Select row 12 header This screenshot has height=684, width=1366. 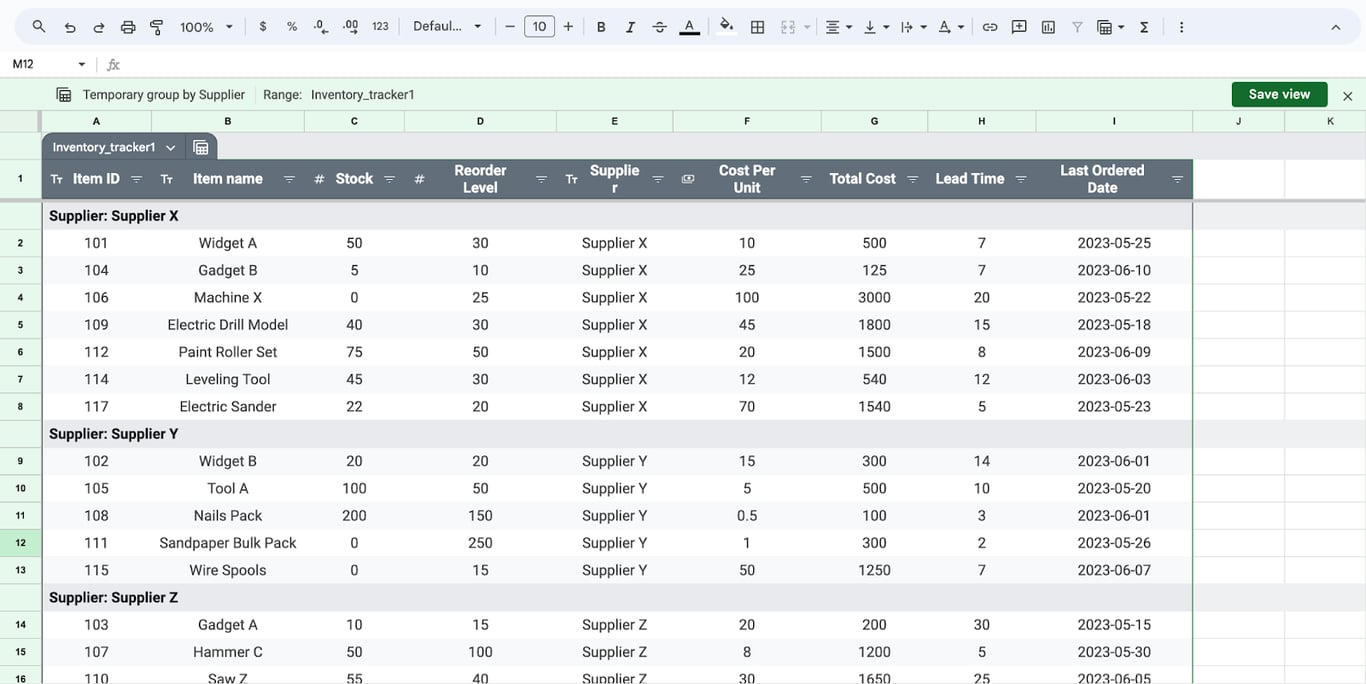point(20,543)
